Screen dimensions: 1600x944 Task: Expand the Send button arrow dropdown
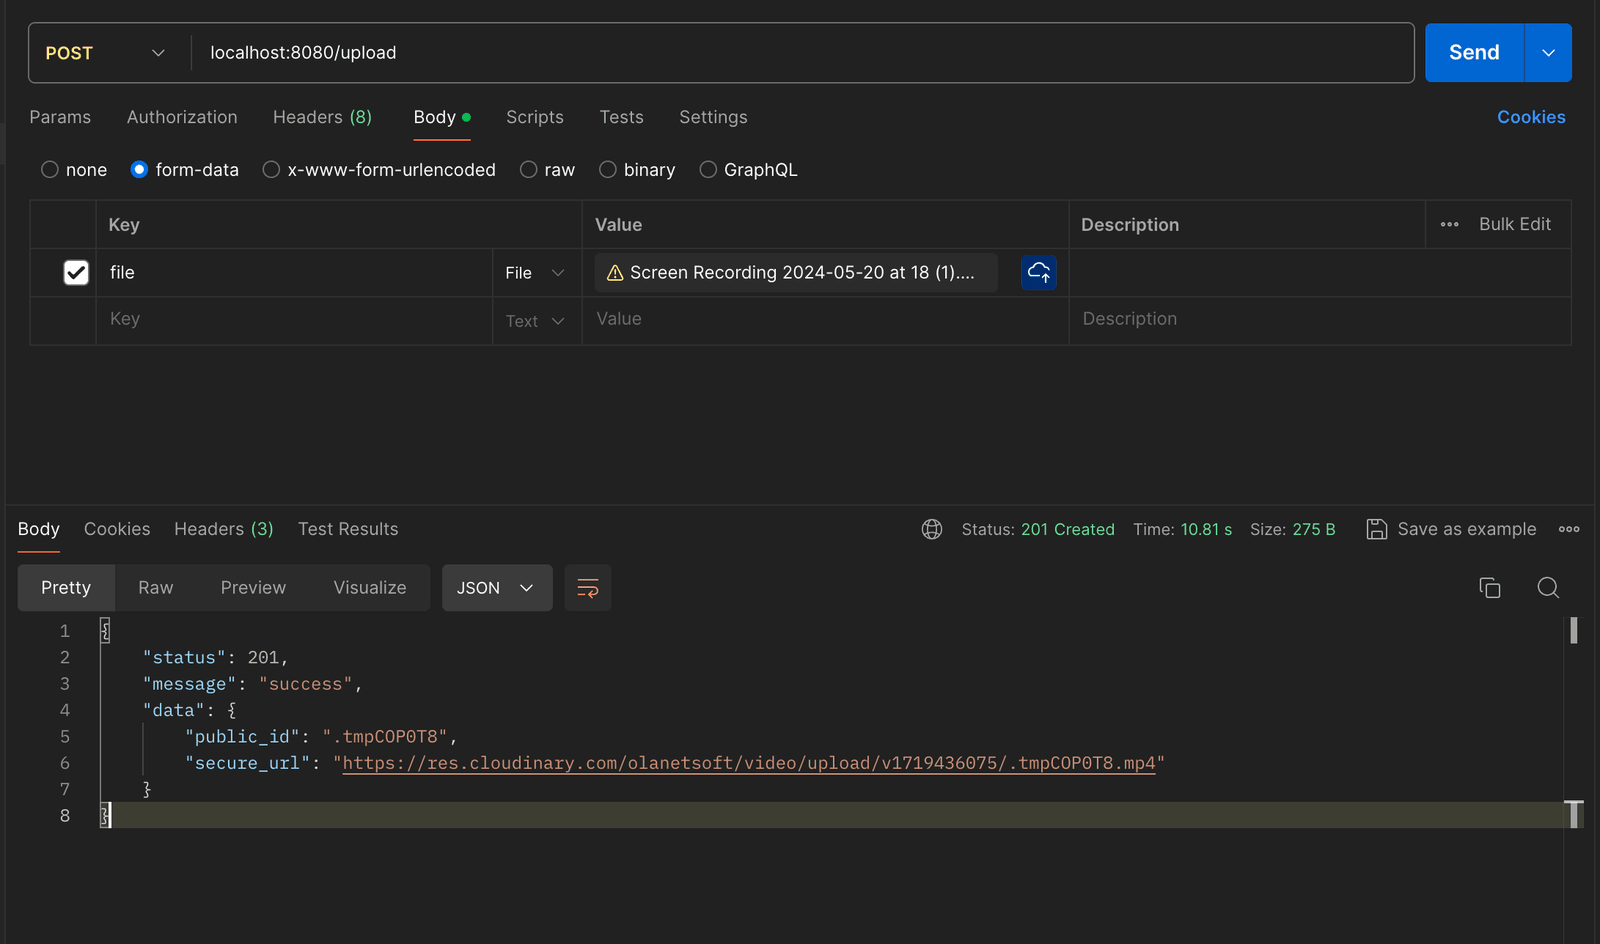pyautogui.click(x=1548, y=53)
